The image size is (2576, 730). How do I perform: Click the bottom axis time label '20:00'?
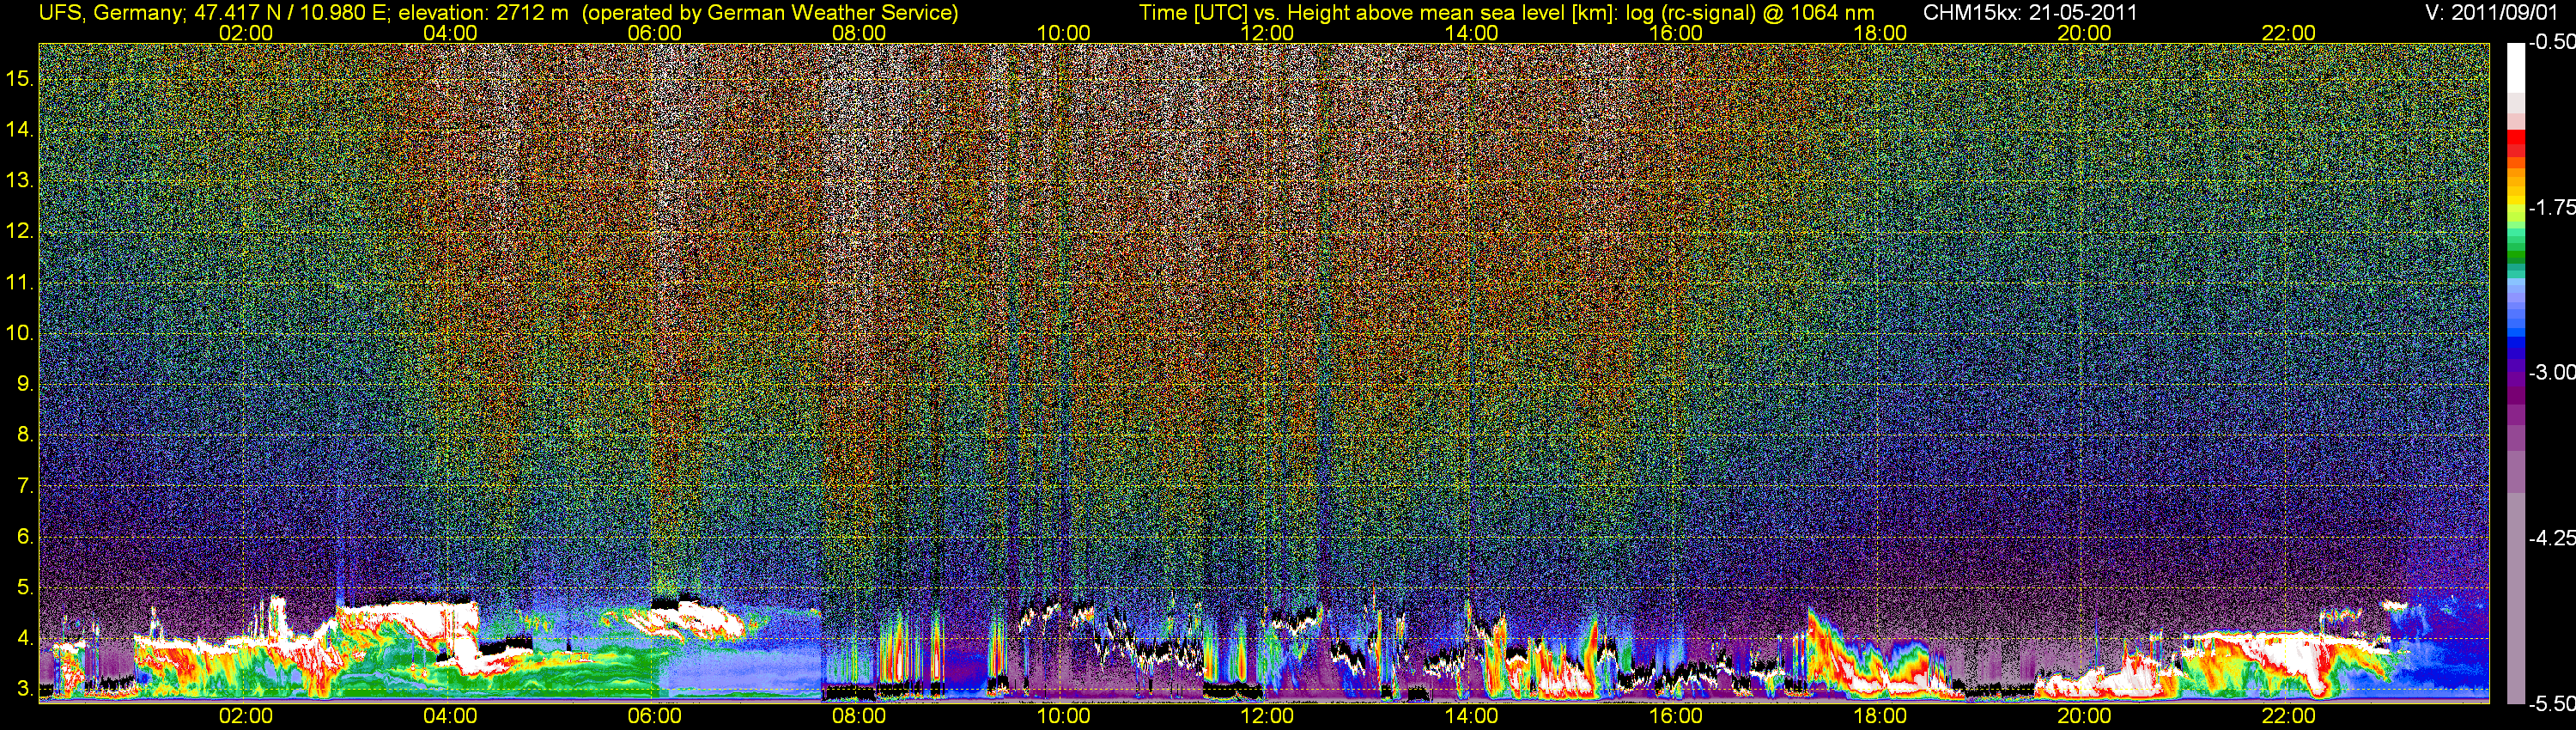2084,717
